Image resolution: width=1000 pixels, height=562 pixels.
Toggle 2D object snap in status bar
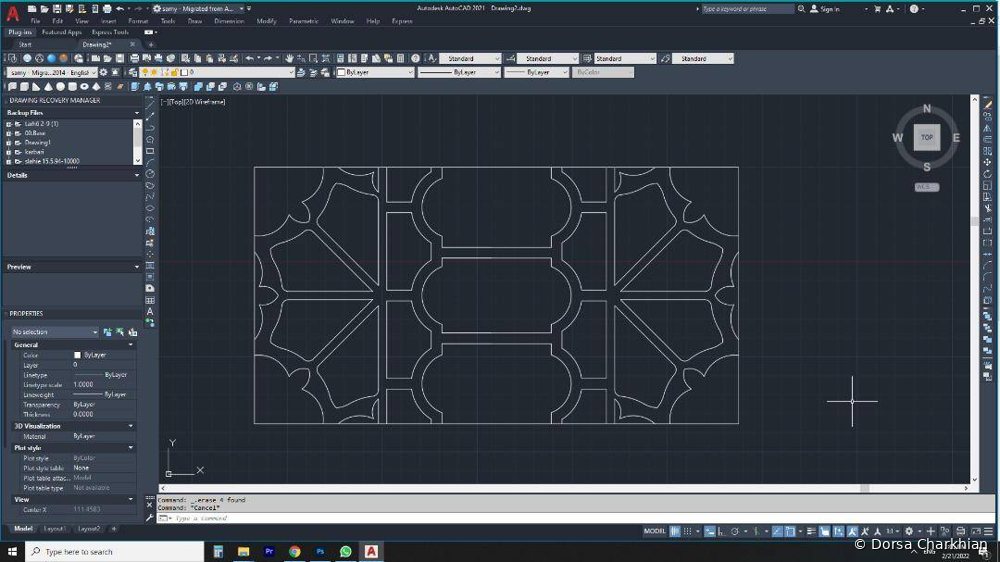click(x=790, y=531)
